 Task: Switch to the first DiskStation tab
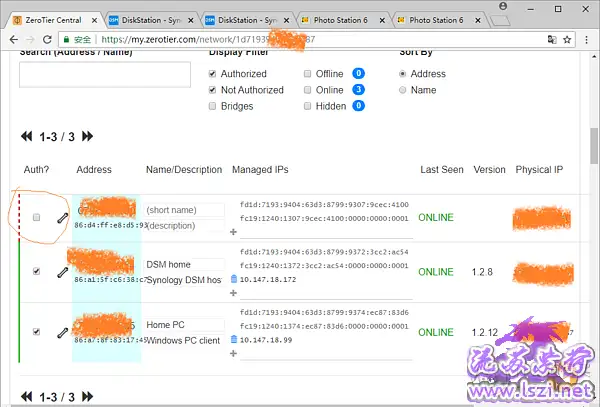click(x=151, y=20)
